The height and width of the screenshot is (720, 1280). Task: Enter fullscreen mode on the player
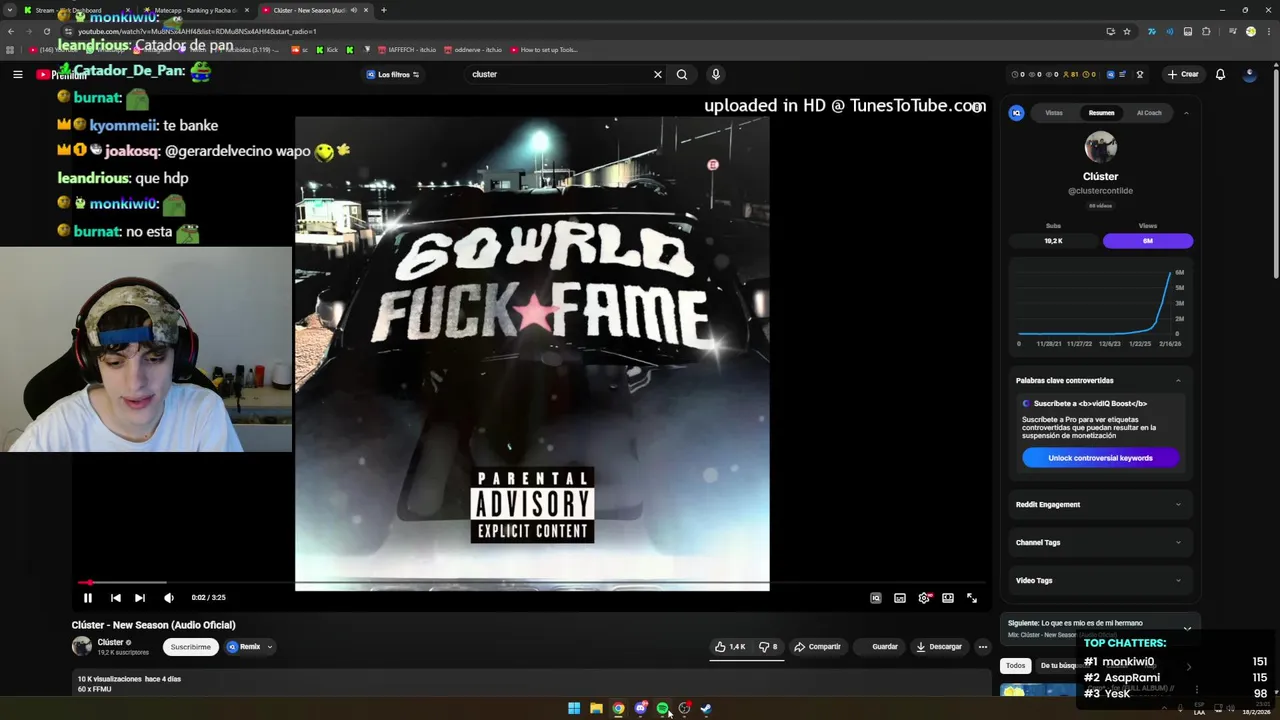coord(972,598)
